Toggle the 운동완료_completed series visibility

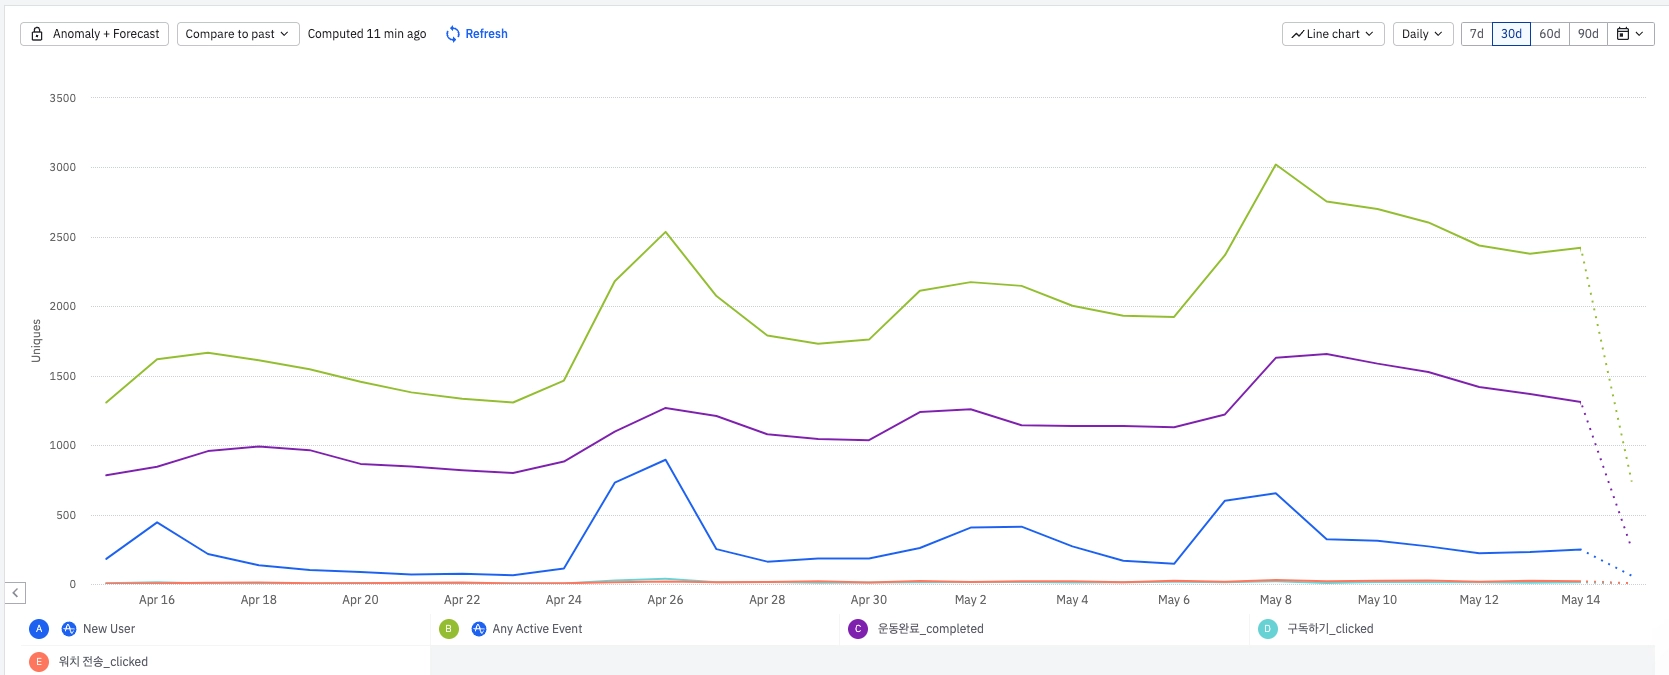(930, 629)
